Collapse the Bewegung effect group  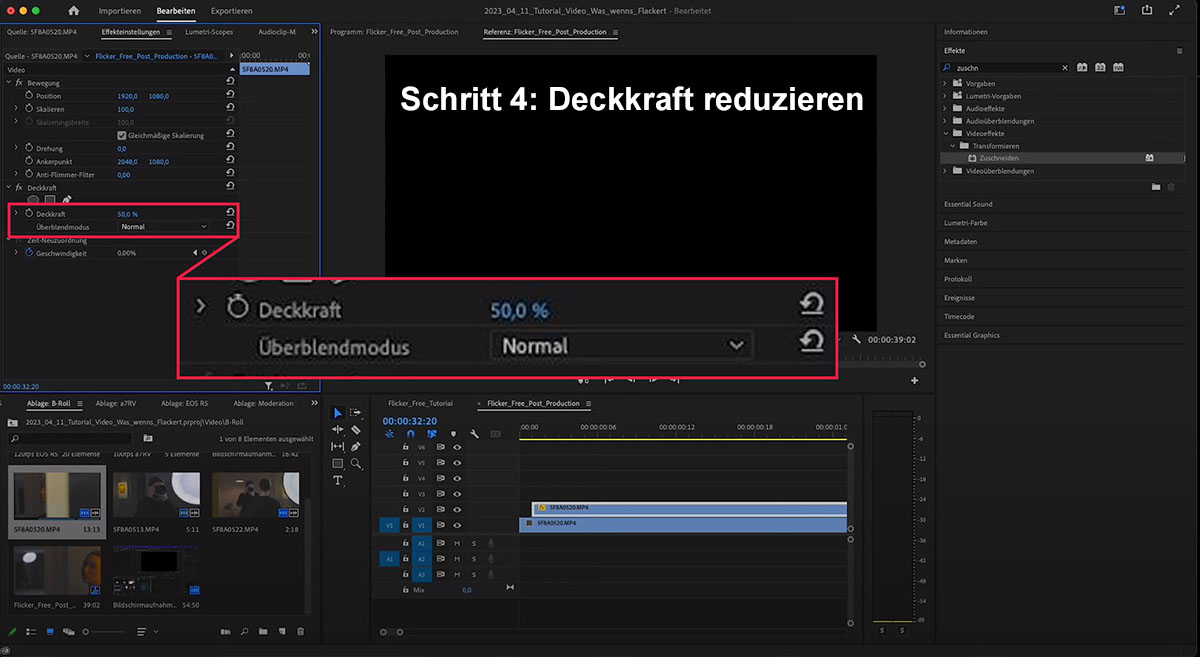tap(8, 82)
